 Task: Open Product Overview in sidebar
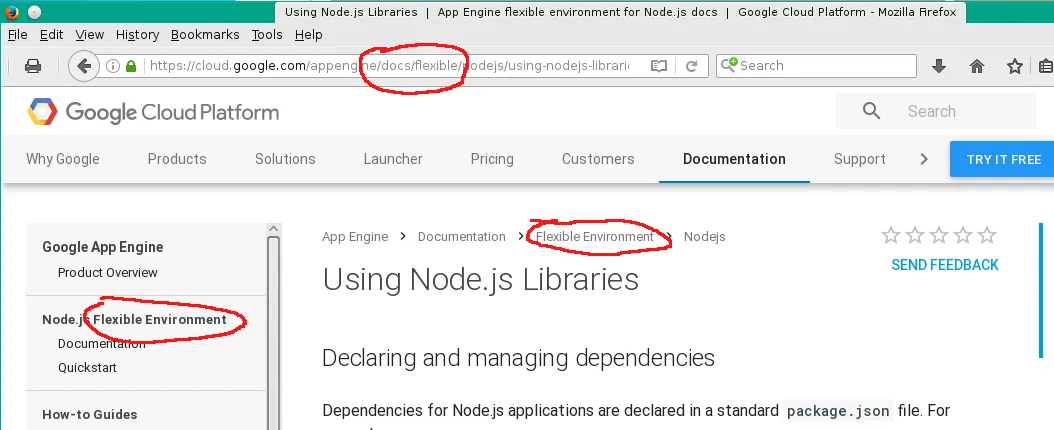pyautogui.click(x=108, y=273)
